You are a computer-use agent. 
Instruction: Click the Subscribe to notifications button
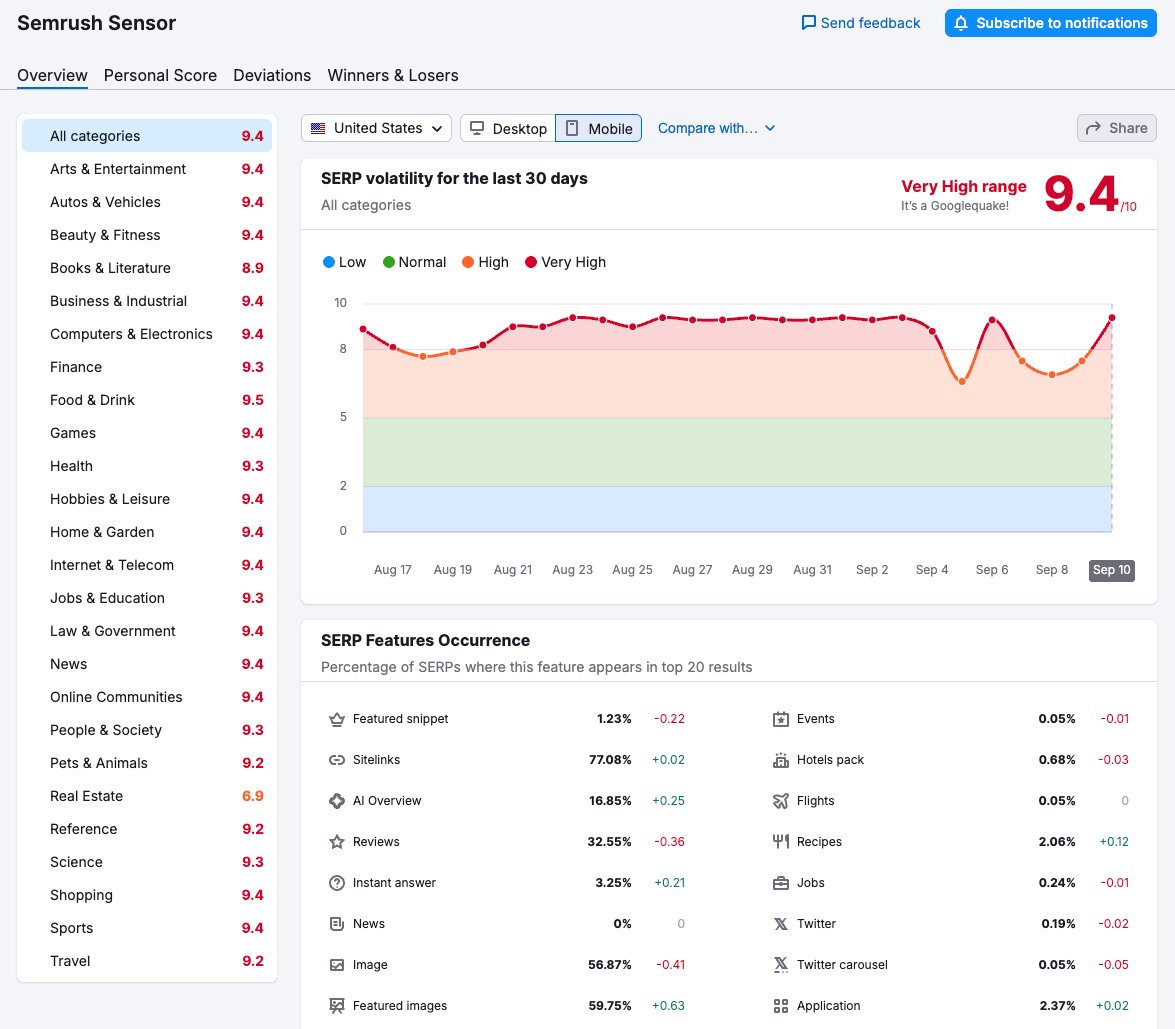[1050, 22]
